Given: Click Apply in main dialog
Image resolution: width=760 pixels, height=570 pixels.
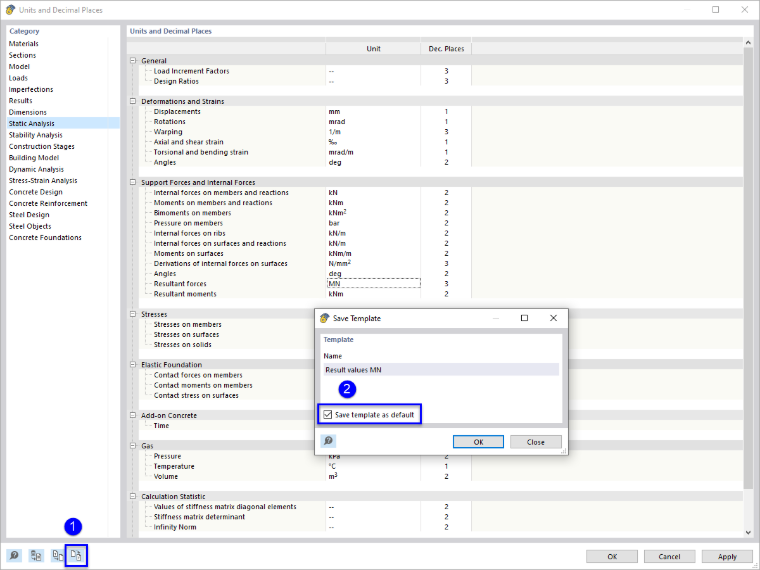Looking at the screenshot, I should (x=727, y=556).
